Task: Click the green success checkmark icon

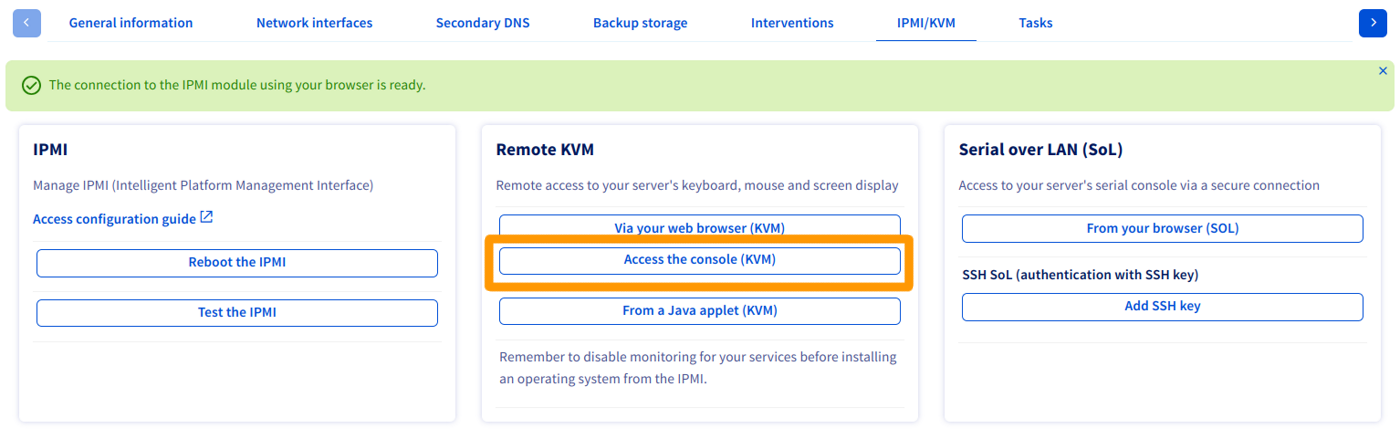Action: [x=31, y=86]
